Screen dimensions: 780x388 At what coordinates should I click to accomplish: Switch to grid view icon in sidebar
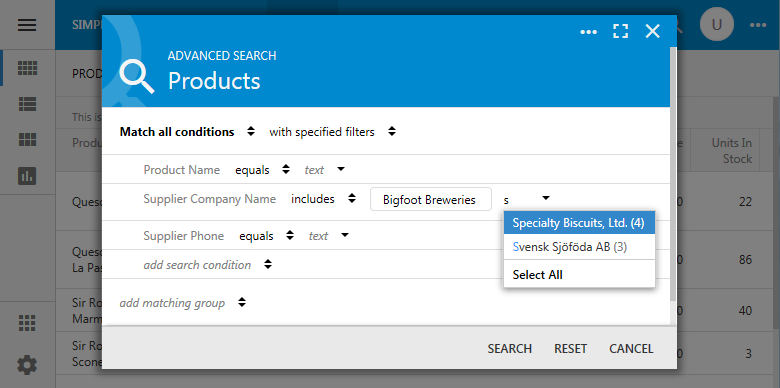(x=27, y=68)
